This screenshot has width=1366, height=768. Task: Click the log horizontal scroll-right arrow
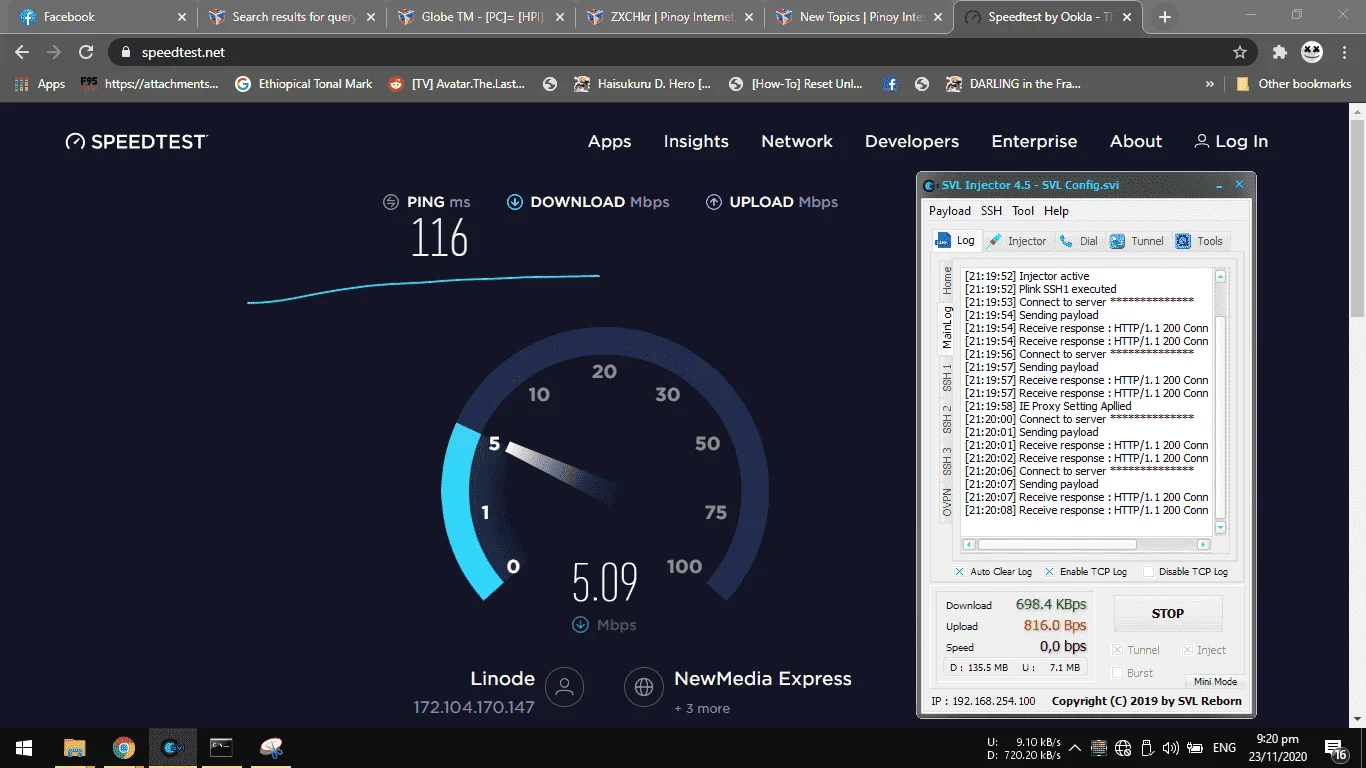point(1205,545)
